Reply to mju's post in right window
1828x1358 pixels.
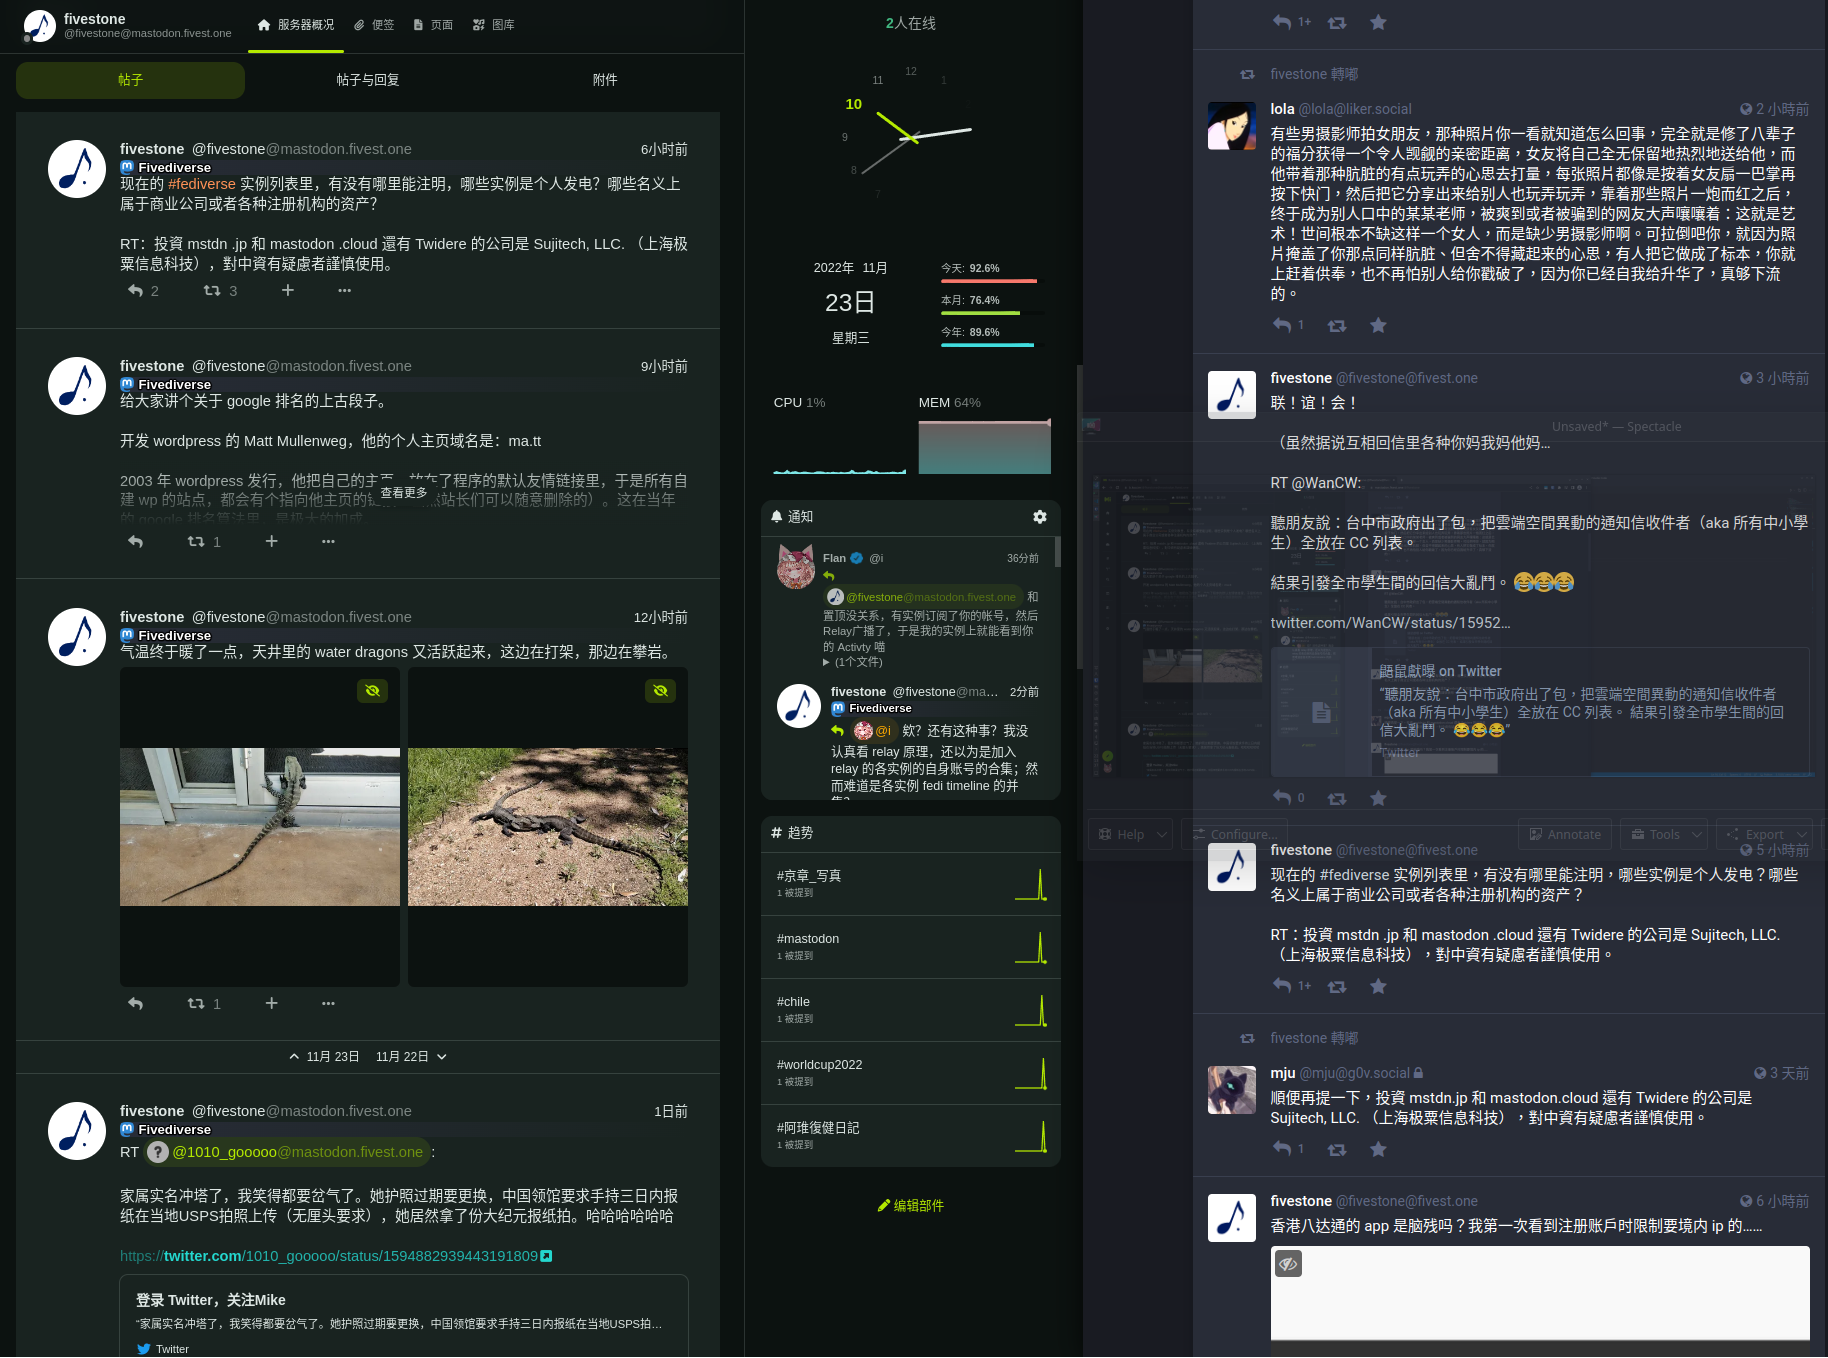pos(1282,1149)
